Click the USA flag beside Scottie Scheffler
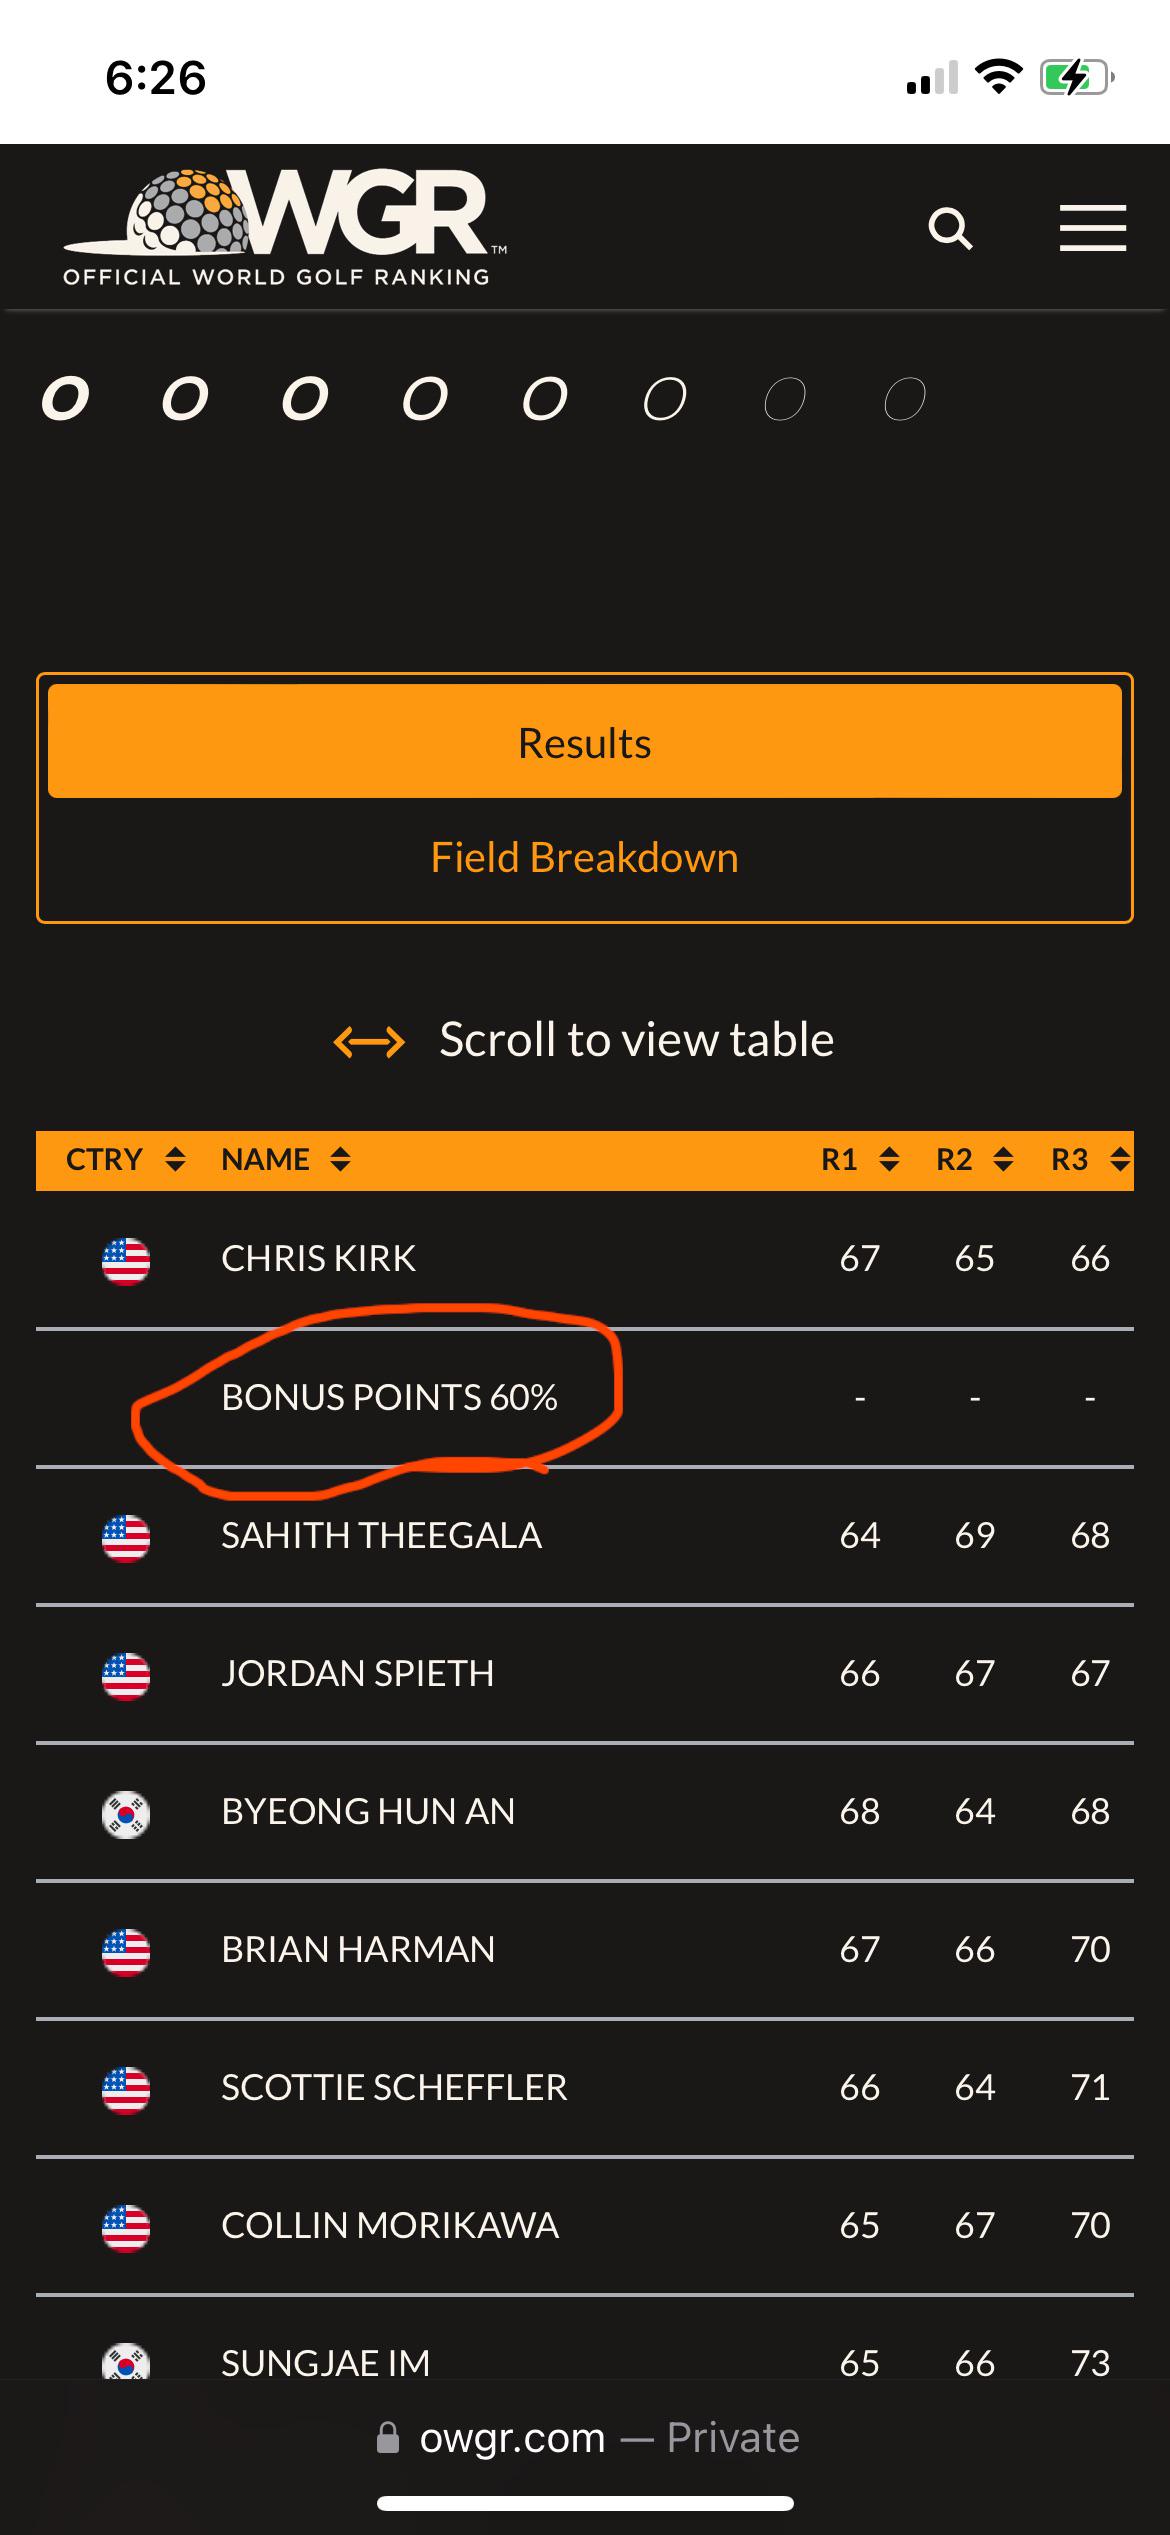This screenshot has width=1170, height=2535. click(127, 2089)
